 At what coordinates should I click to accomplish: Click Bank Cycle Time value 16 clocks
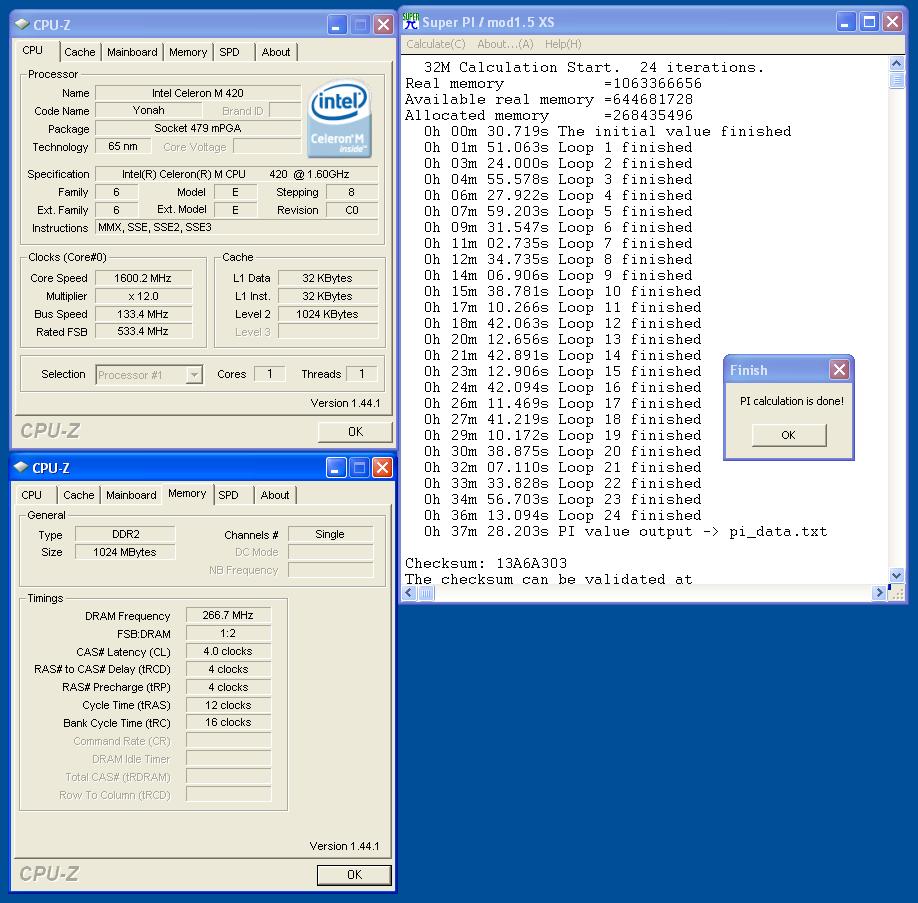[x=228, y=722]
